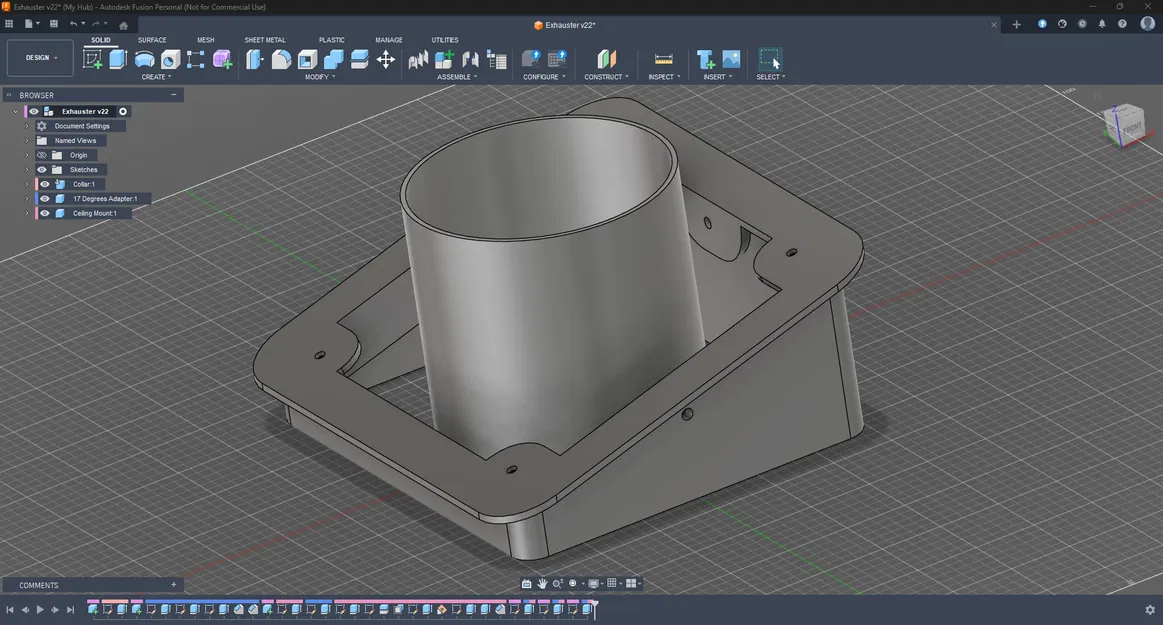Expand the 17 Degrees Adapter:1 node
This screenshot has height=625, width=1163.
coord(27,199)
